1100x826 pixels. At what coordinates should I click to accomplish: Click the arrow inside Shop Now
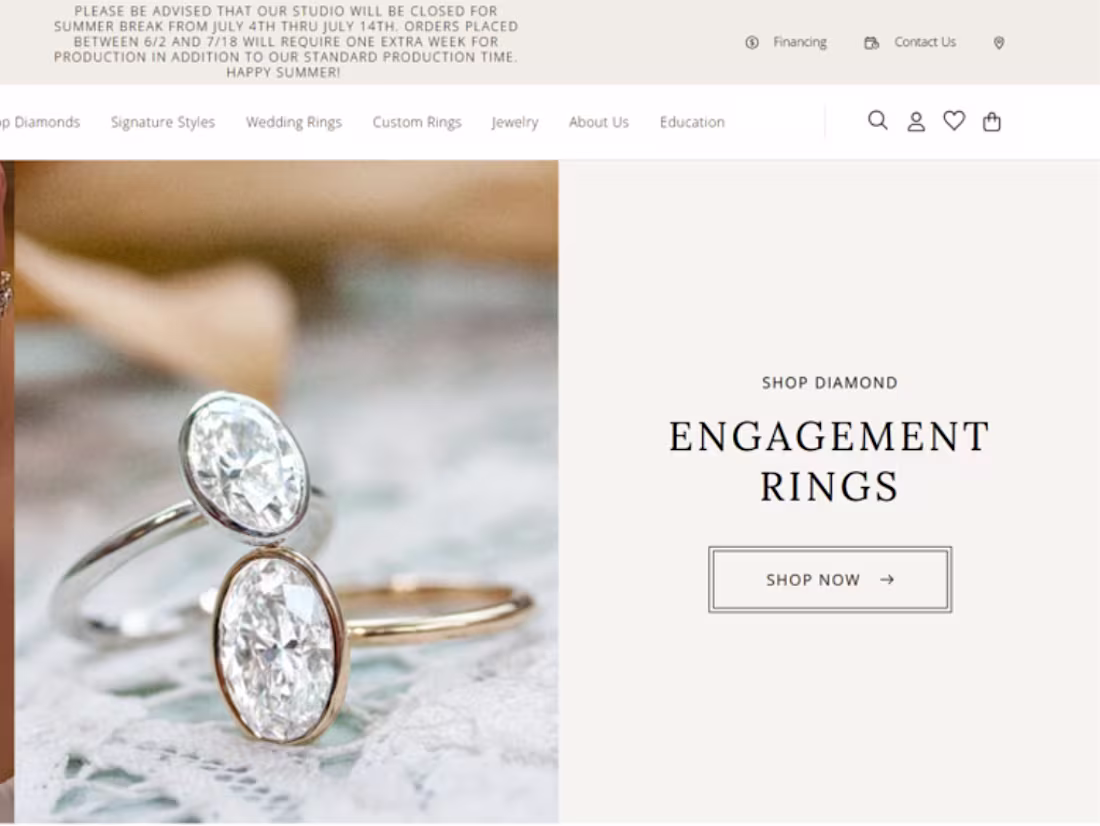click(x=887, y=580)
